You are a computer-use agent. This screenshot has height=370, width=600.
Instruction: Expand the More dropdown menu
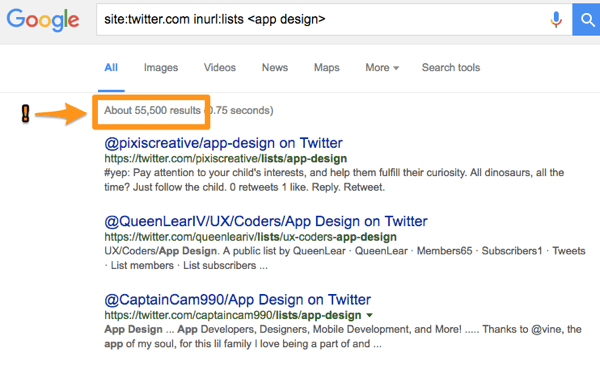(382, 68)
